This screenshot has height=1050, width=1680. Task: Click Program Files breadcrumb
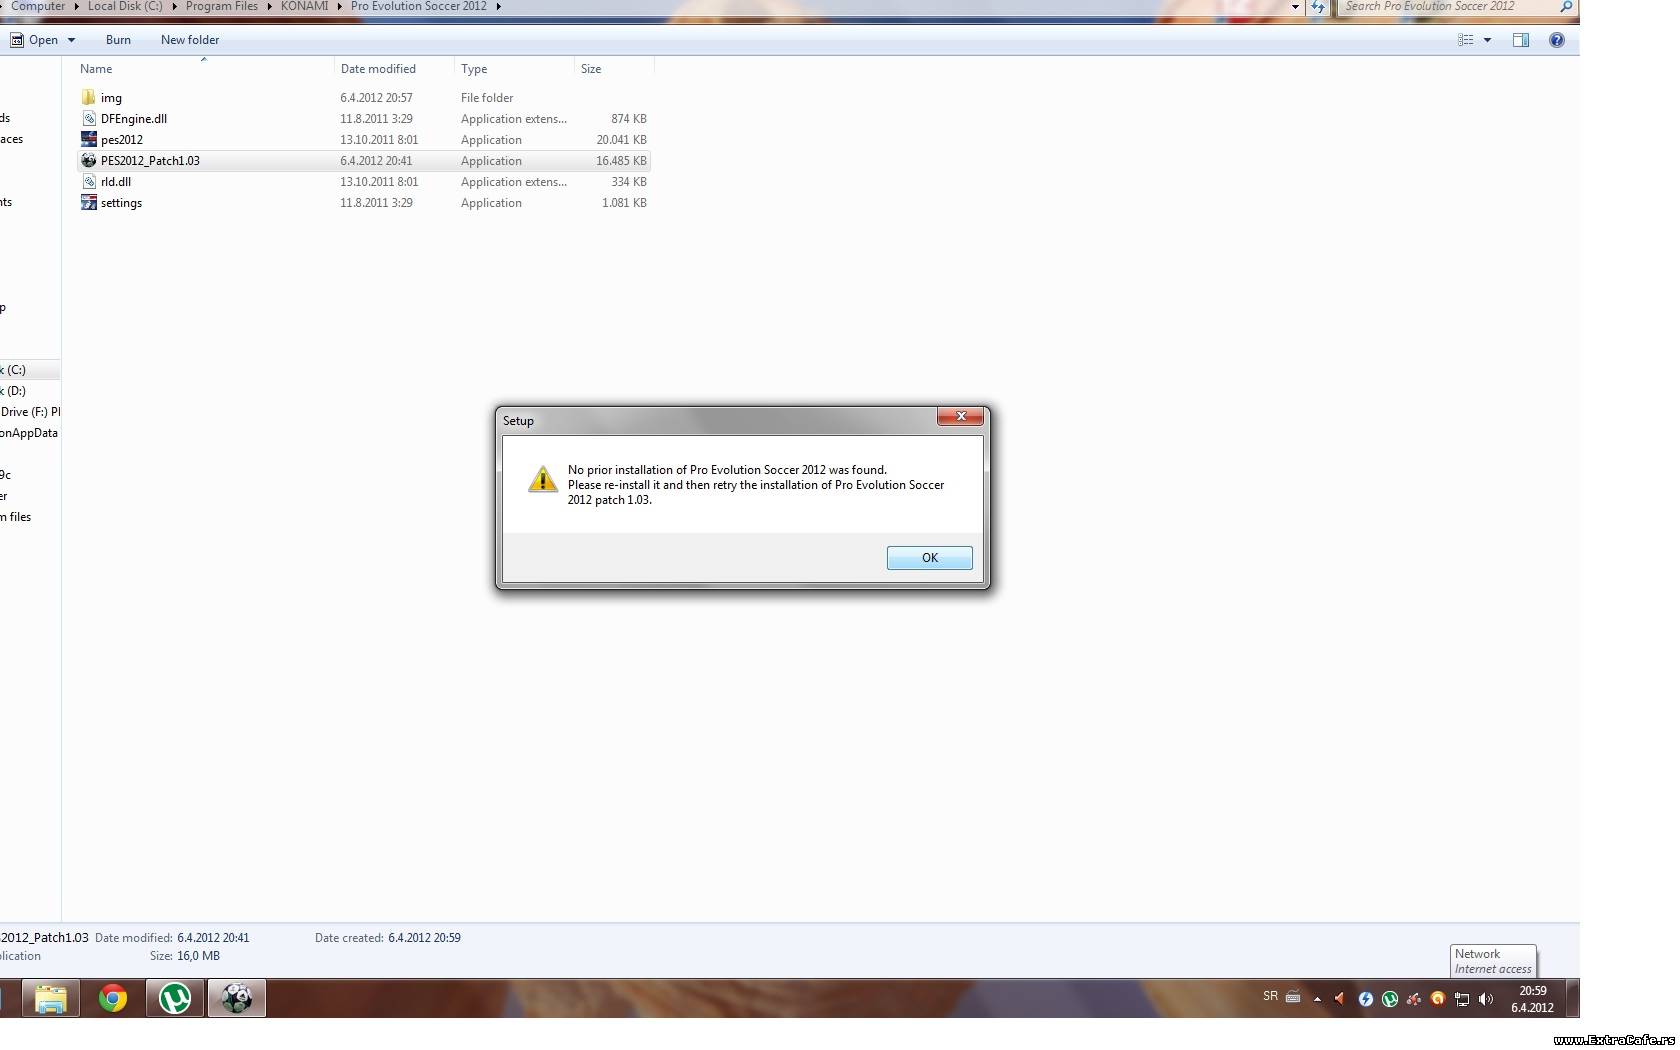click(221, 6)
